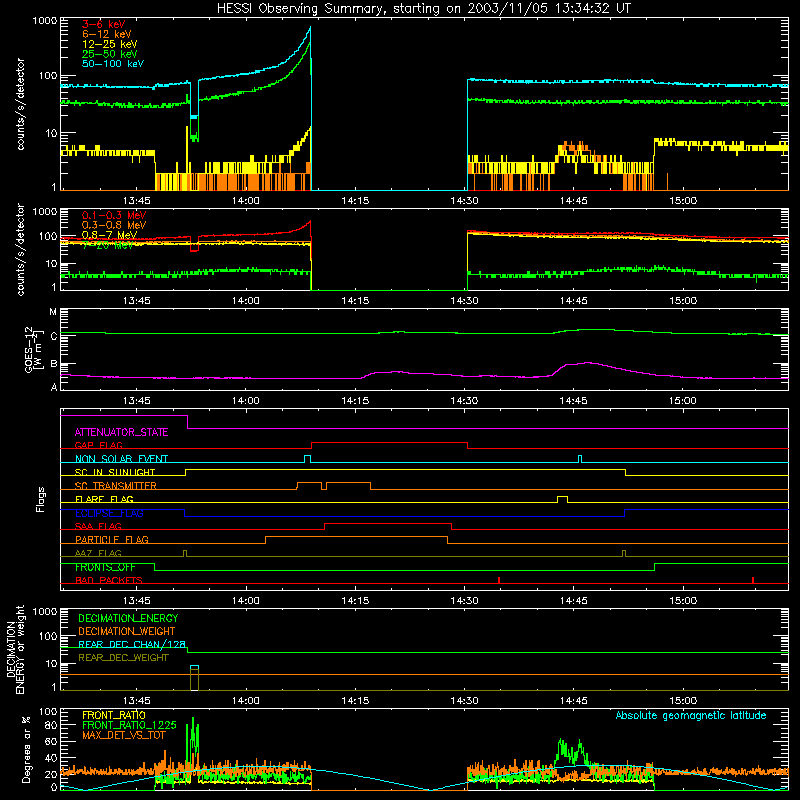The width and height of the screenshot is (800, 800).
Task: Click the ATTENUATOR_STATE flag label
Action: pos(121,433)
